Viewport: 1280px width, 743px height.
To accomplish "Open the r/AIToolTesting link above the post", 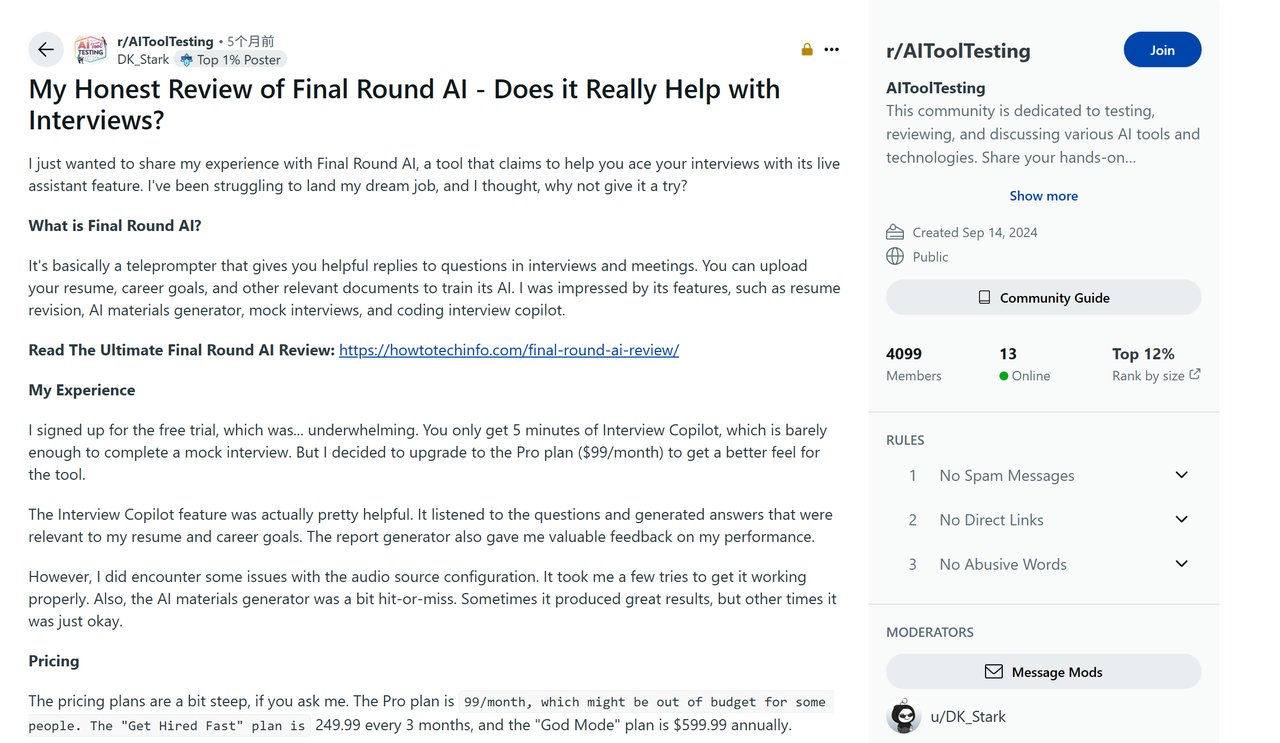I will click(x=165, y=41).
